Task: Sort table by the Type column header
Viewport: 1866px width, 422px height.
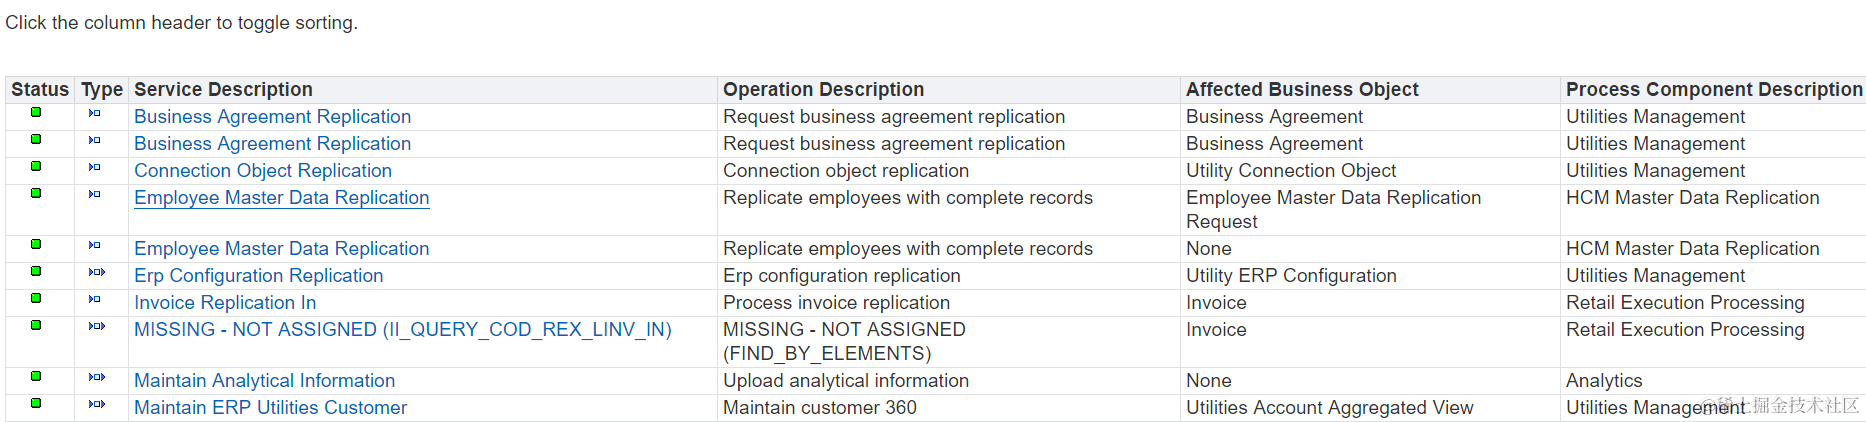Action: 102,90
